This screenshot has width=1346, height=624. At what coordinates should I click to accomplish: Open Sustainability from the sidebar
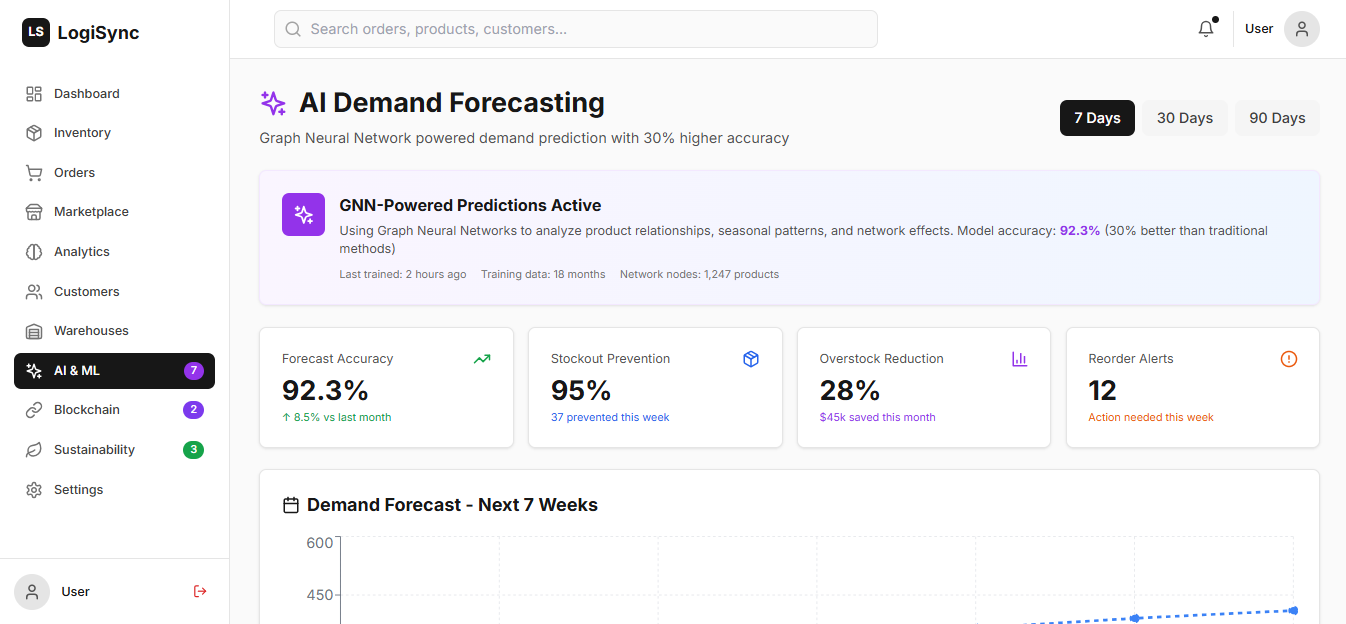[94, 450]
